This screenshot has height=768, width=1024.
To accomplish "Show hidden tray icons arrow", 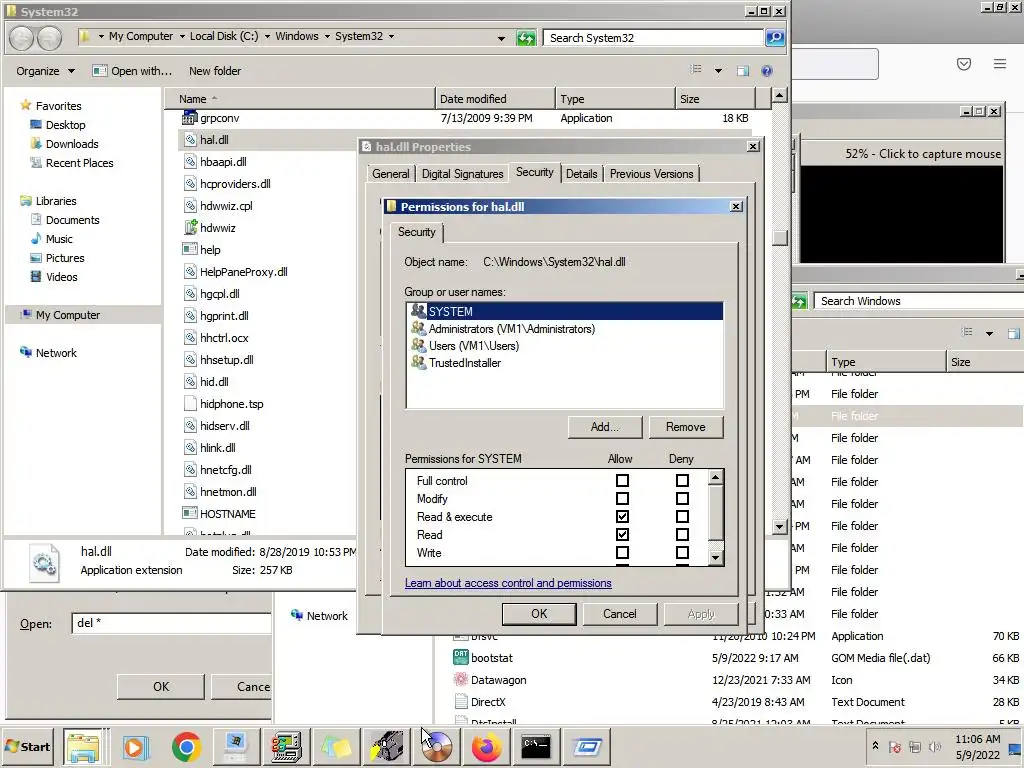I will point(875,746).
